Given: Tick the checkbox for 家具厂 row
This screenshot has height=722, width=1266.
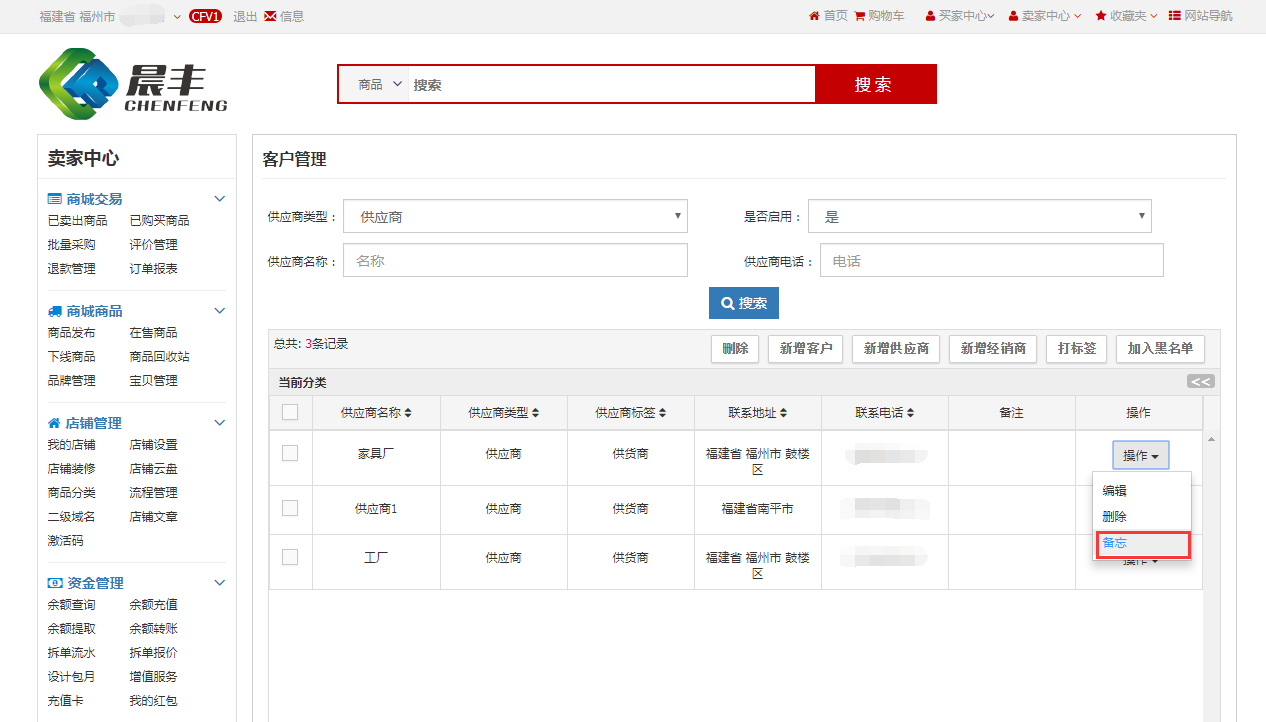Looking at the screenshot, I should (290, 453).
